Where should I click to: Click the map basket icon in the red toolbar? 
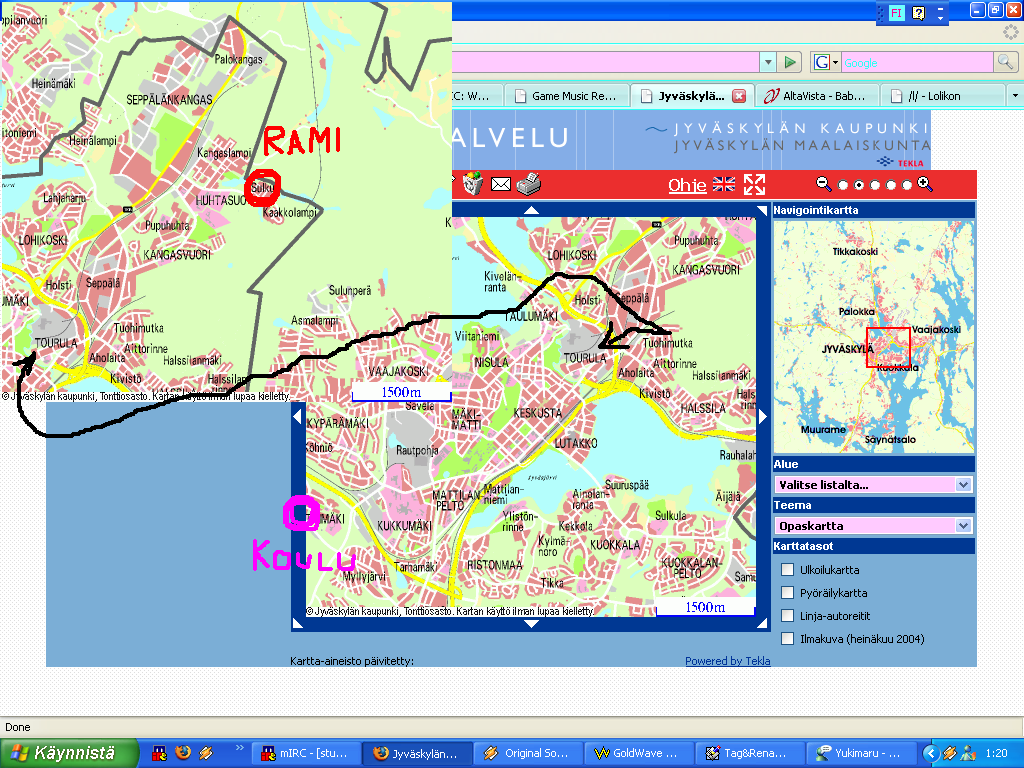[x=473, y=184]
